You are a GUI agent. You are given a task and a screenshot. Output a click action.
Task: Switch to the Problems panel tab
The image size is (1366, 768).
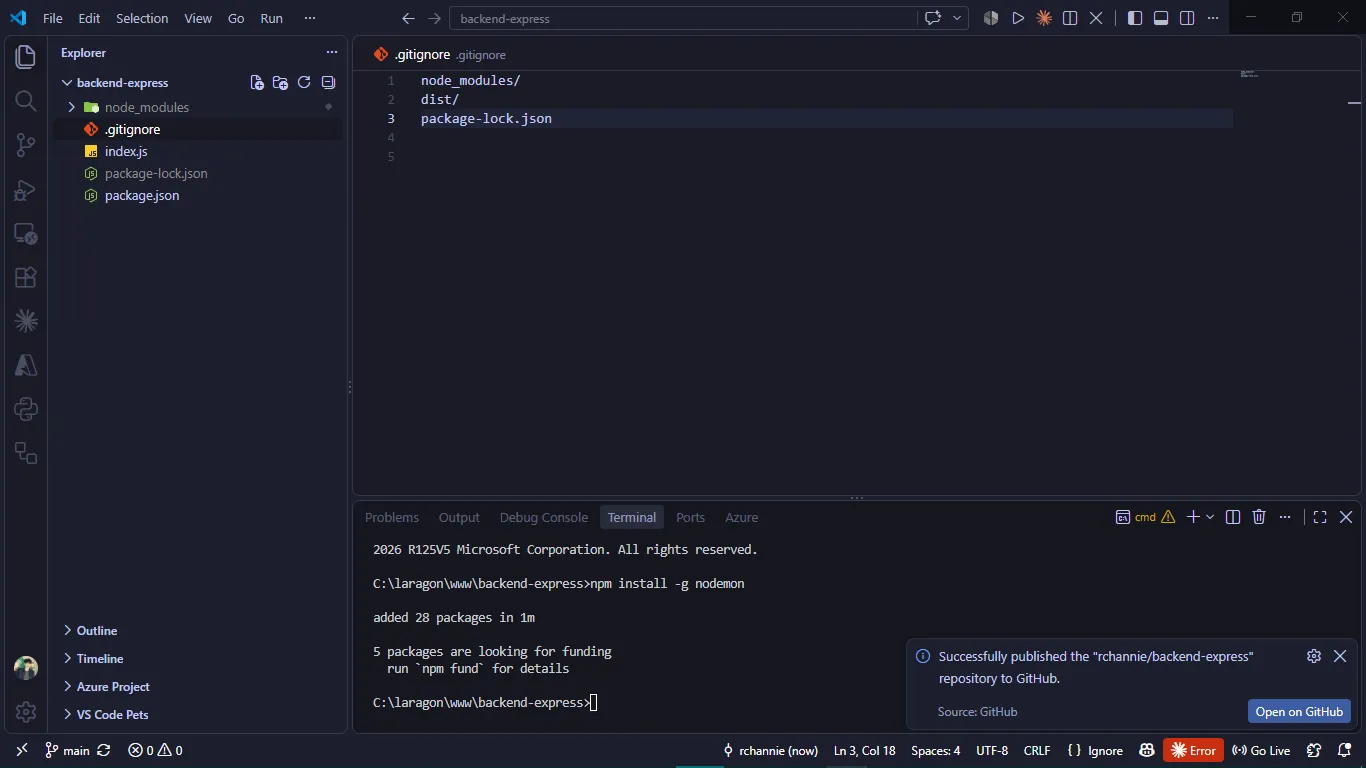pyautogui.click(x=392, y=517)
